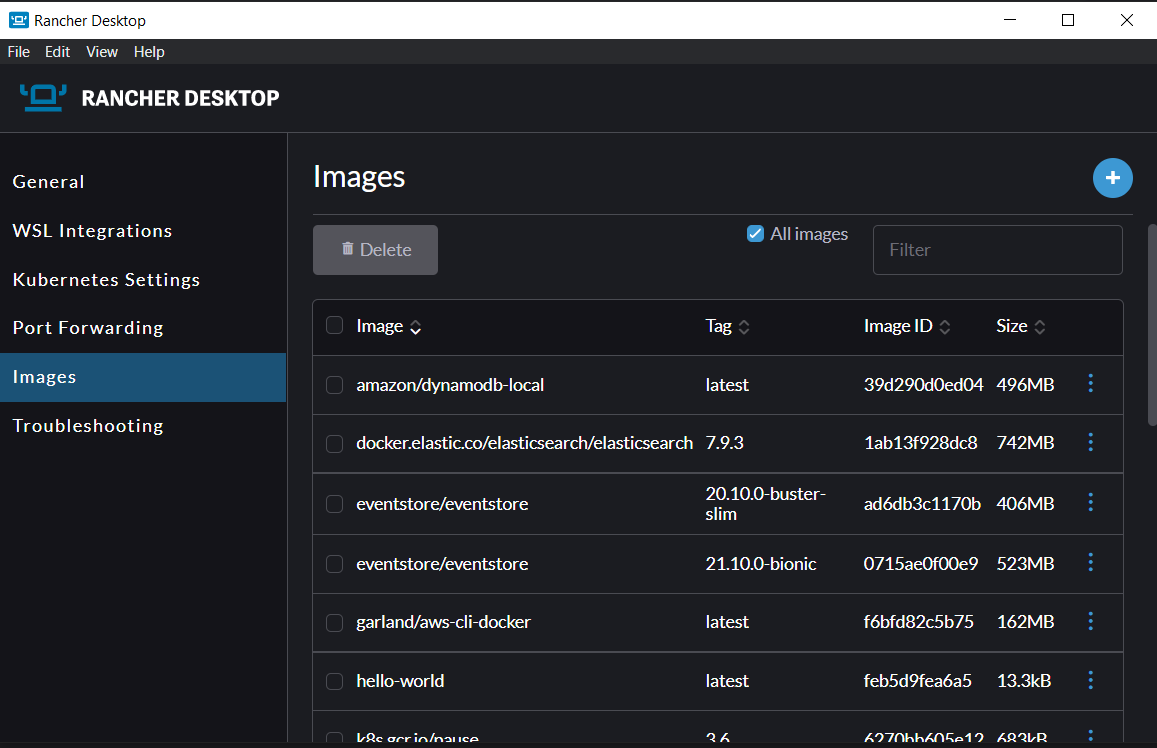This screenshot has width=1157, height=748.
Task: Open the File menu
Action: point(18,51)
